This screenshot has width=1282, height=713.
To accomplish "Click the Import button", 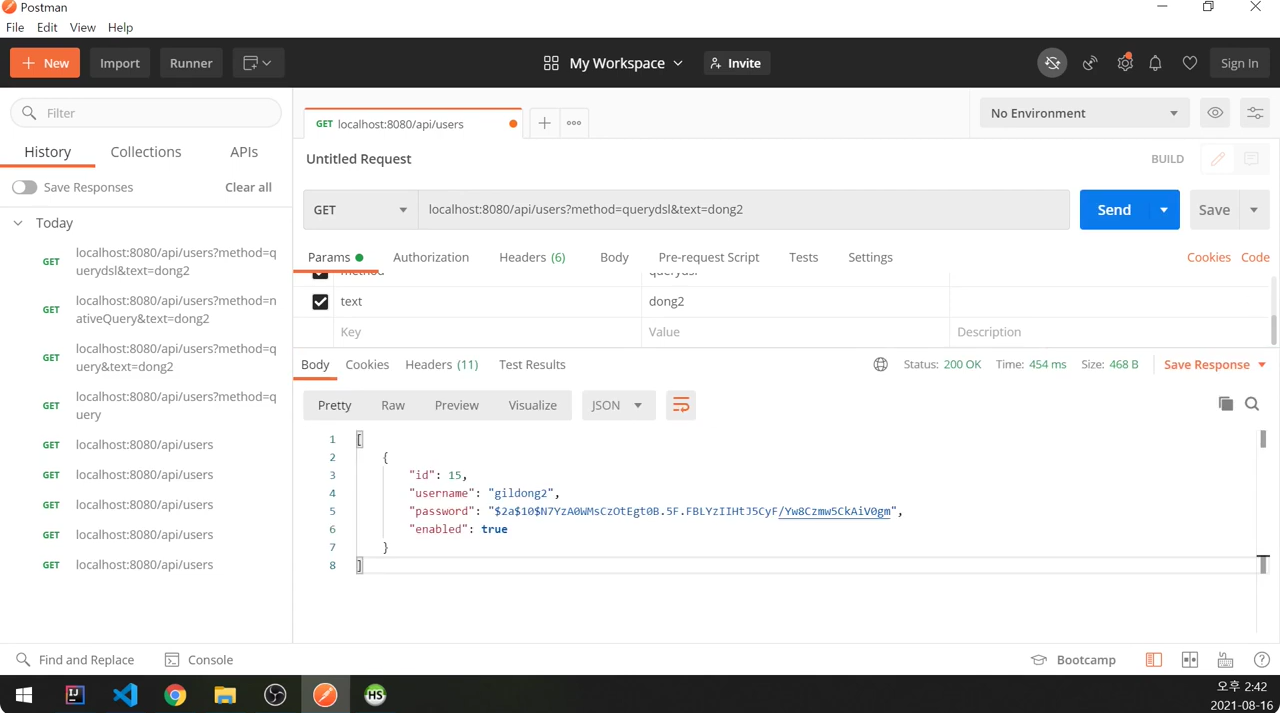I will pyautogui.click(x=120, y=63).
